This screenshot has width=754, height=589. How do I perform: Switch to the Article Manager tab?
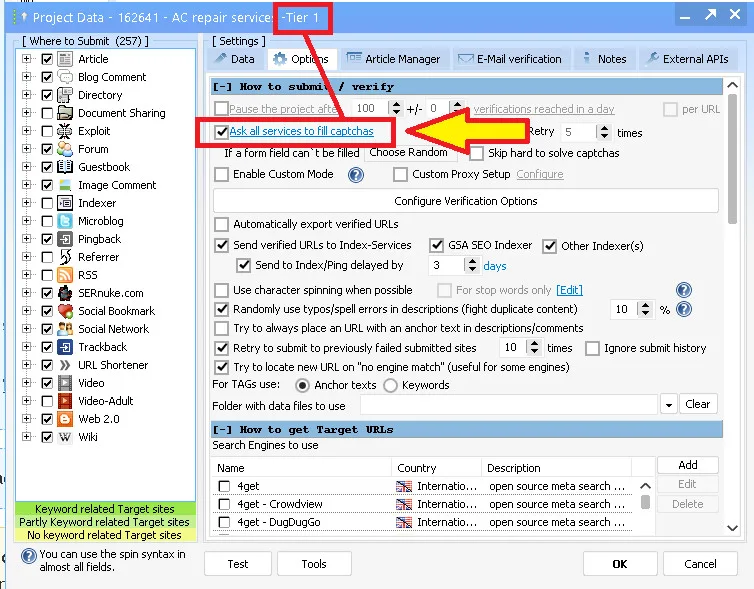coord(393,59)
